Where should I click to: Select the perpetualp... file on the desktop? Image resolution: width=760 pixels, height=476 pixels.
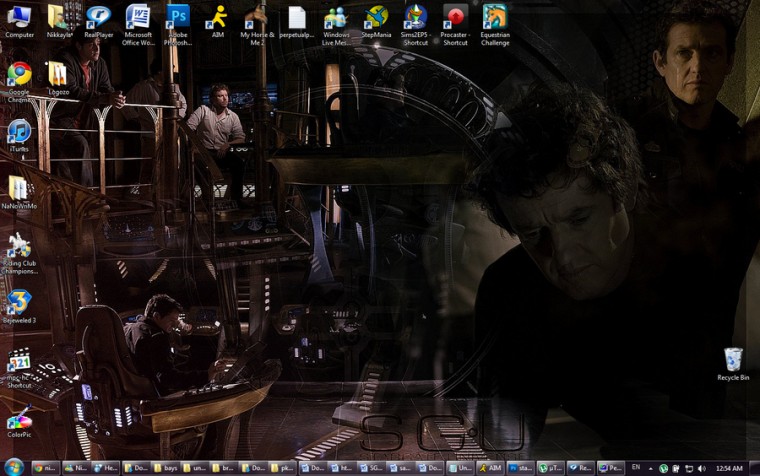coord(297,21)
